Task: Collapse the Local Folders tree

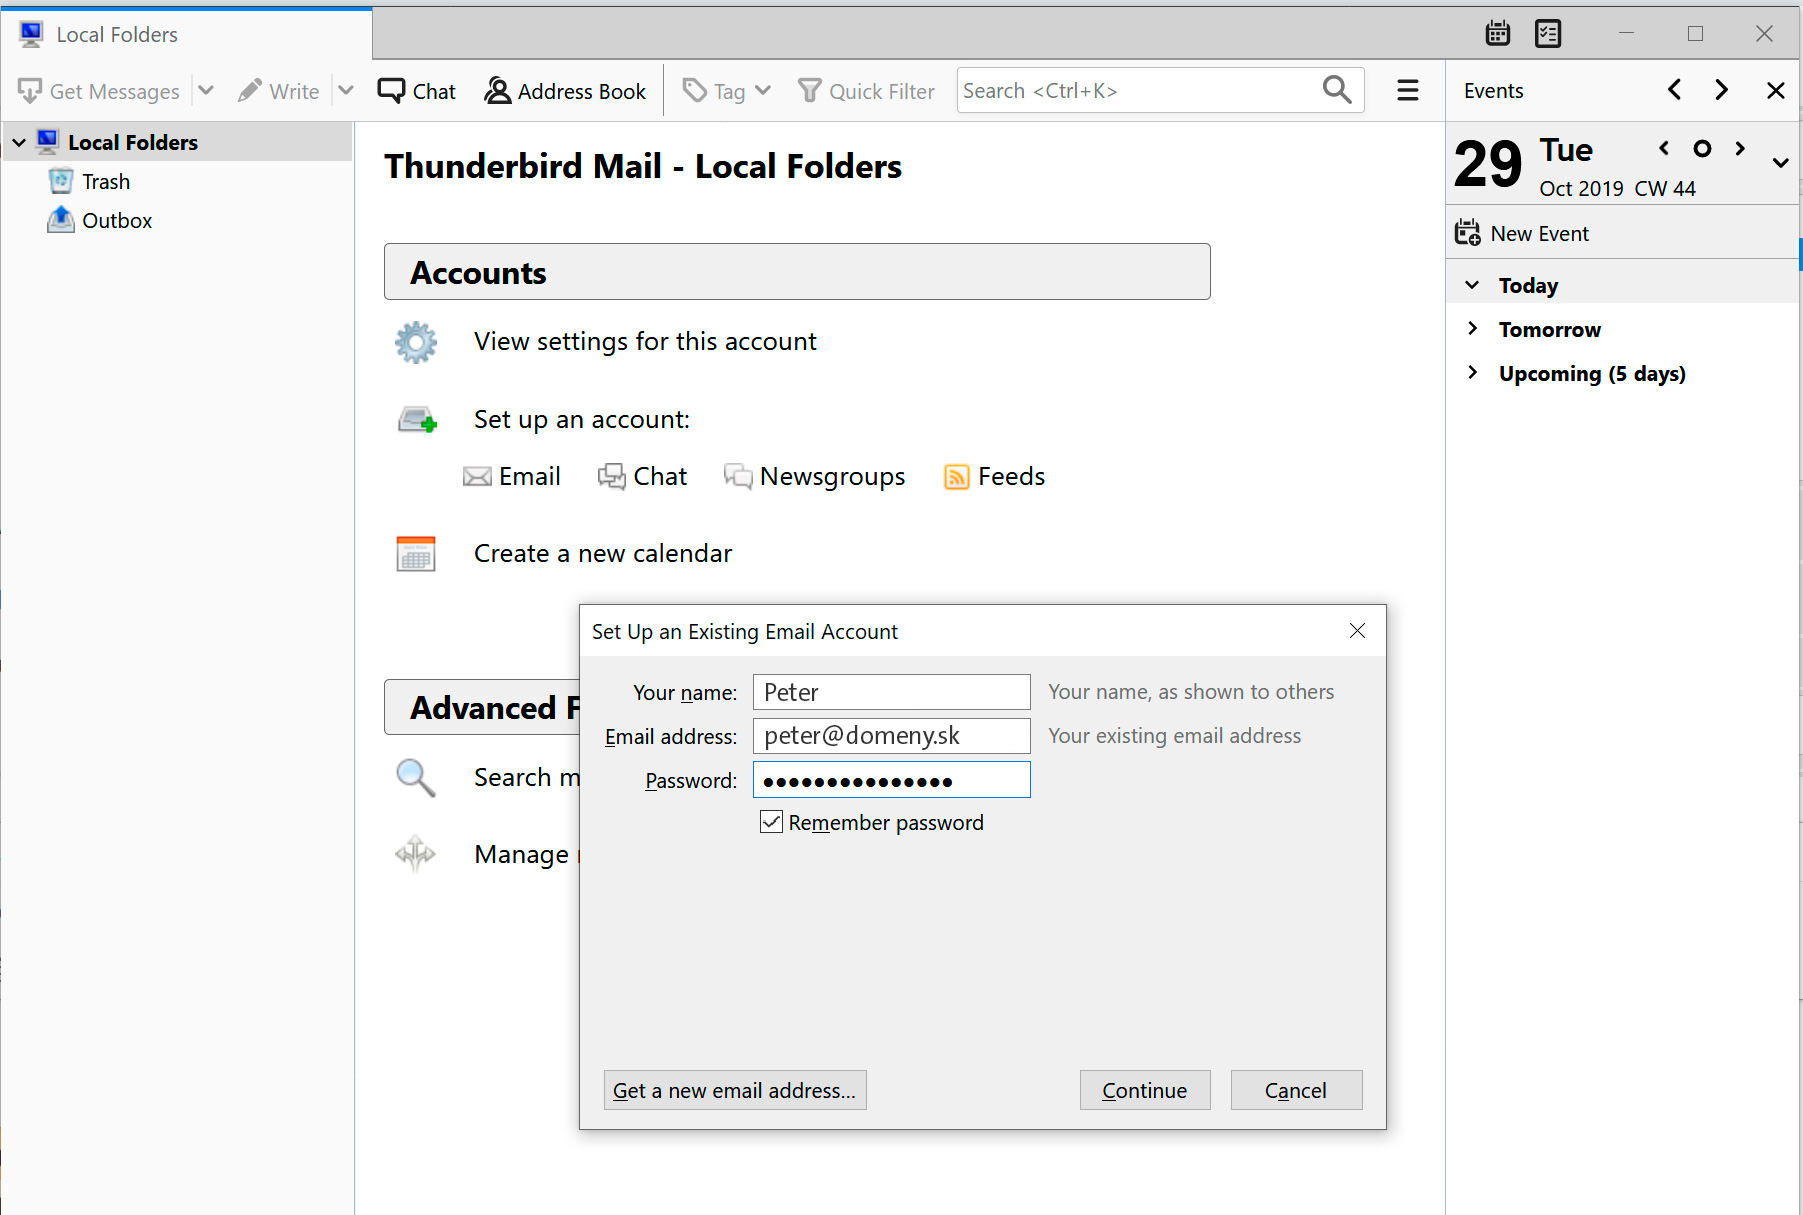Action: 19,143
